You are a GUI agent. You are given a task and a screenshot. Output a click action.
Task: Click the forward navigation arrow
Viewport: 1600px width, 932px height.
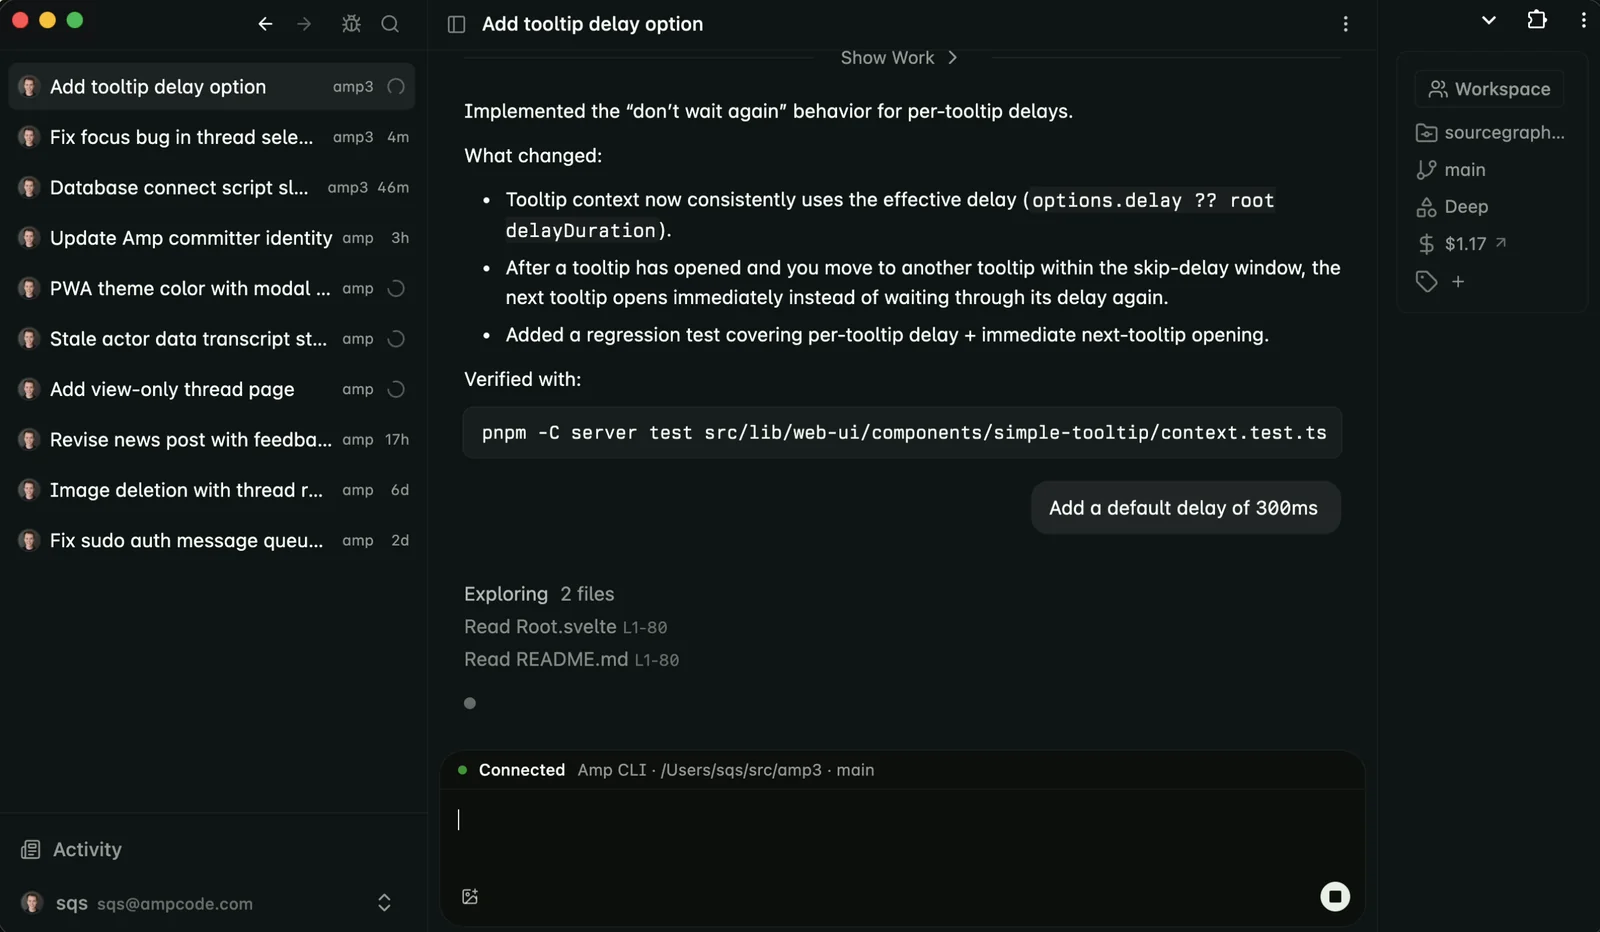tap(304, 24)
